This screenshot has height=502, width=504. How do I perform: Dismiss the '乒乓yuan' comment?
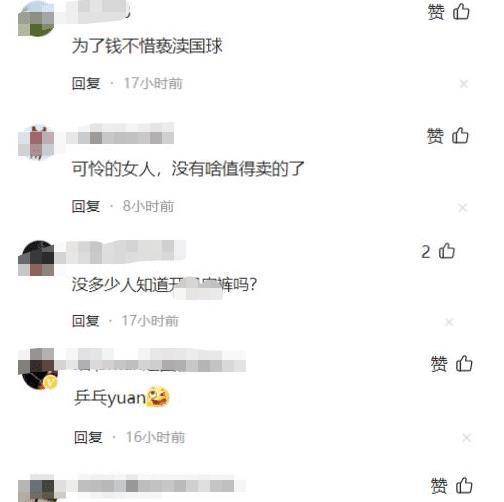coord(466,438)
